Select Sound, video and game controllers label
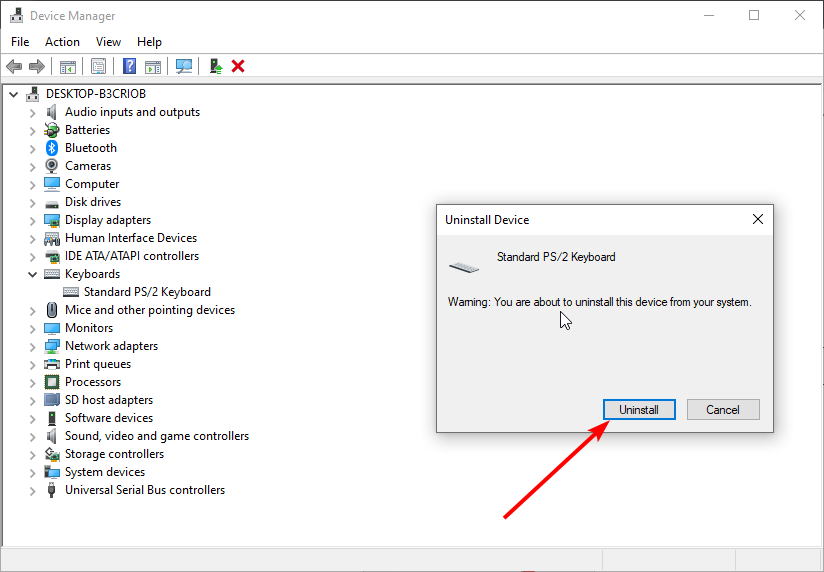The height and width of the screenshot is (572, 824). click(157, 436)
